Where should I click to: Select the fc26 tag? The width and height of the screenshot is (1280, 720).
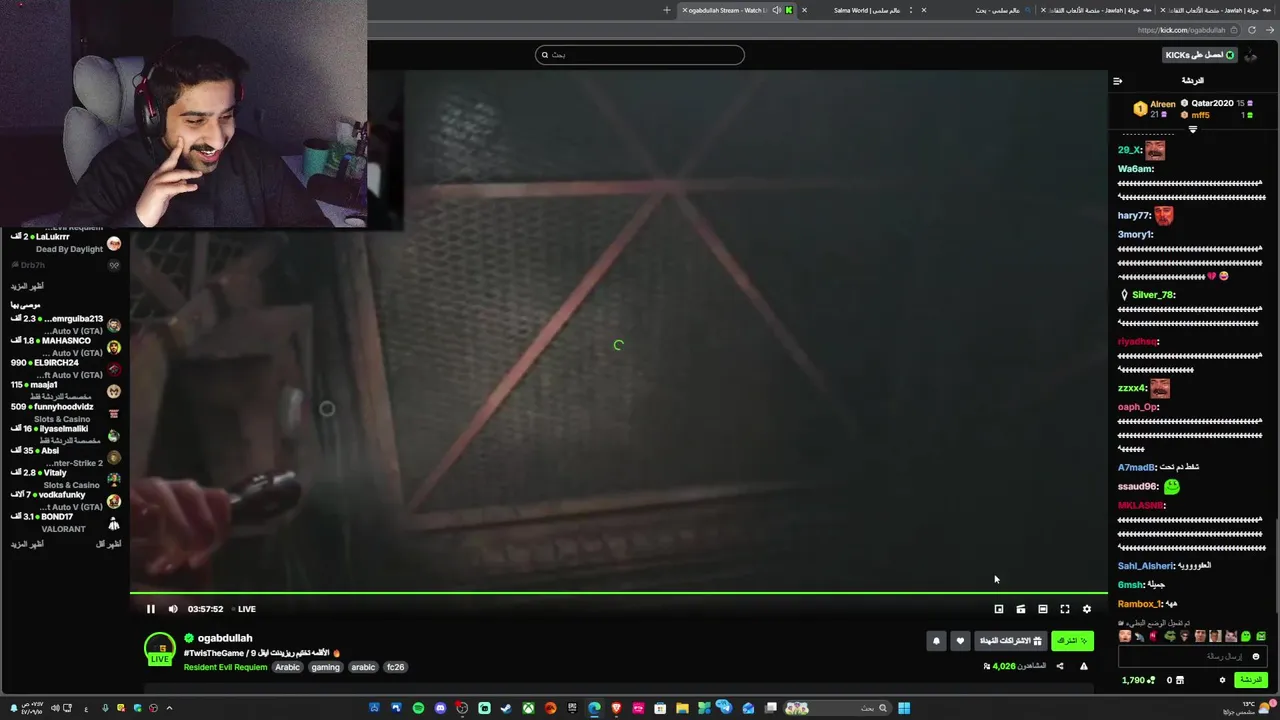point(395,667)
